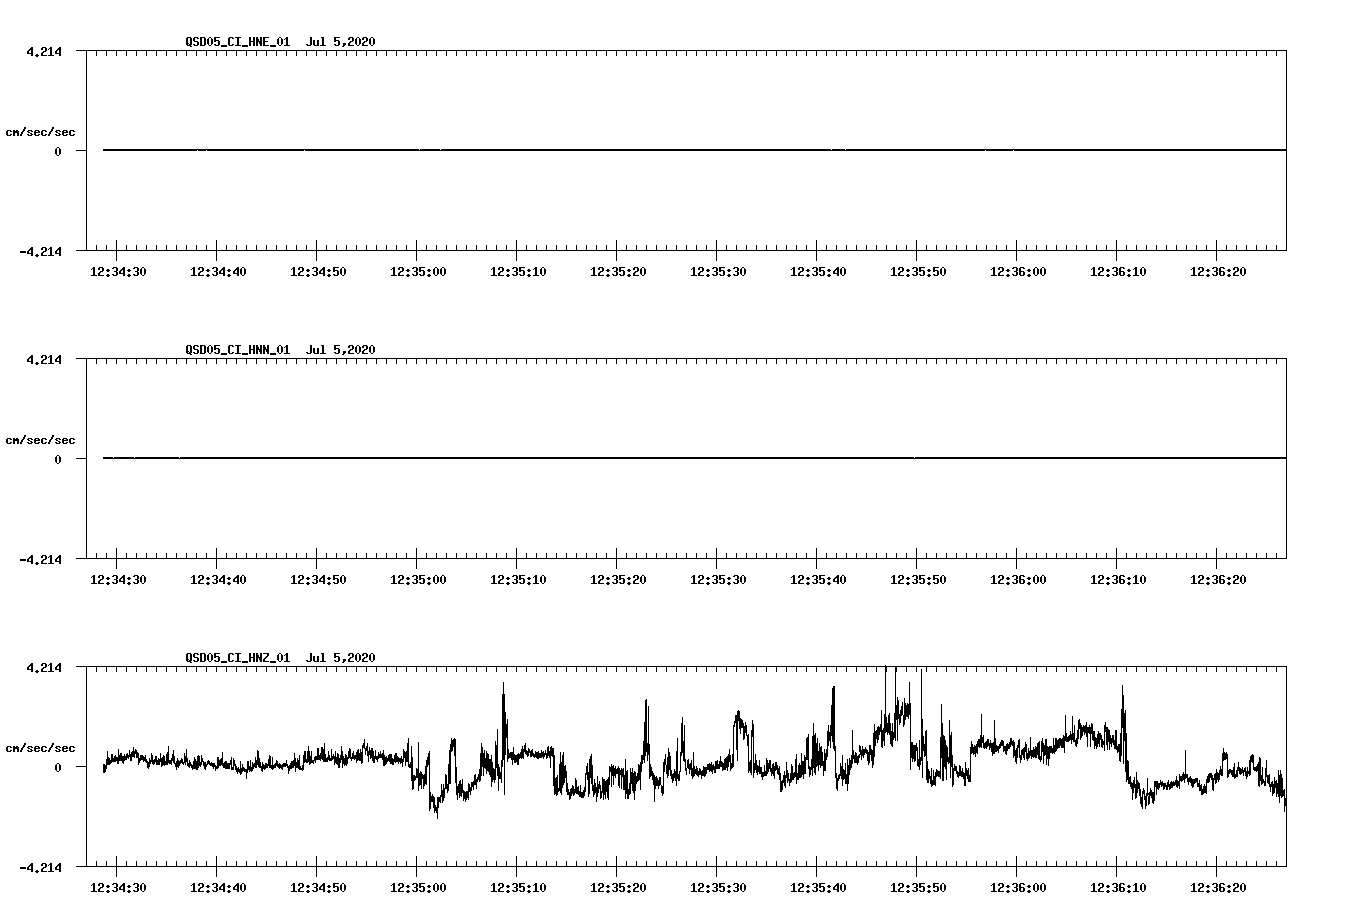Select 12:34:50 time label under HNN plot
Viewport: 1358px width, 924px height.
coord(318,580)
